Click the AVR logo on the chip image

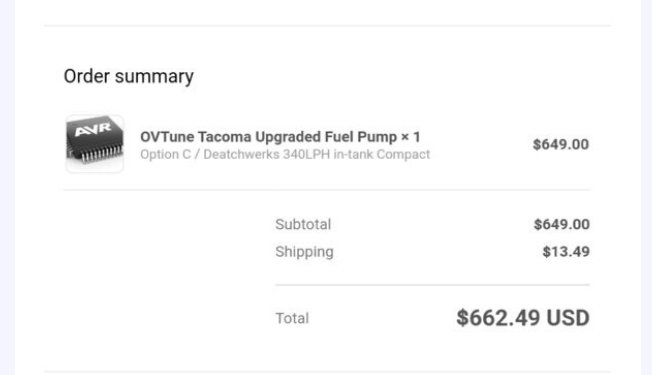click(x=93, y=129)
